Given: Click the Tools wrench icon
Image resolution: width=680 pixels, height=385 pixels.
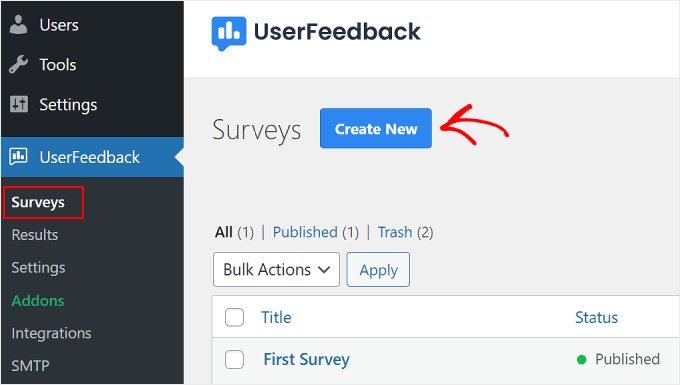Looking at the screenshot, I should click(x=18, y=65).
